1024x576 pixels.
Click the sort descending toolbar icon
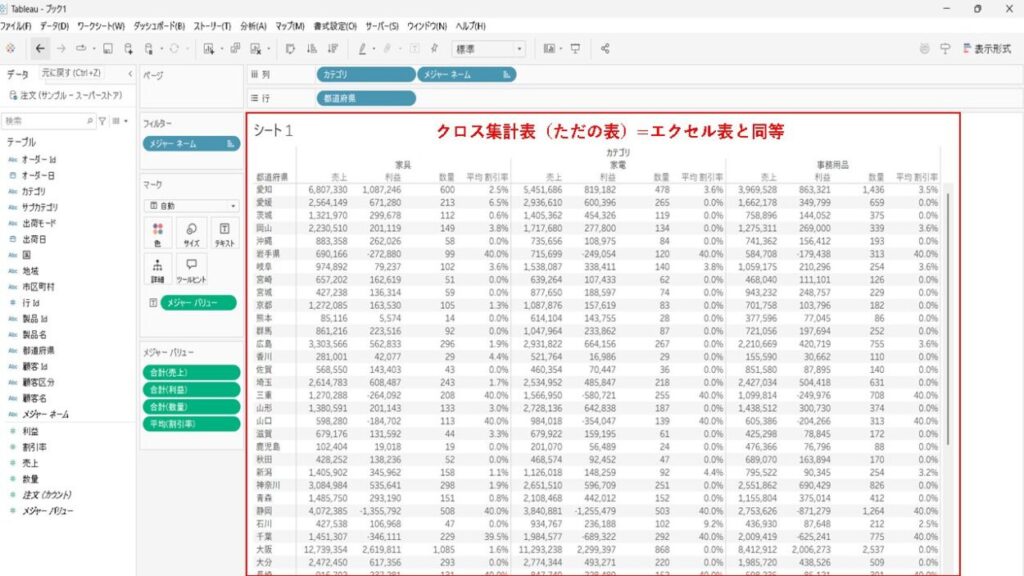click(x=330, y=47)
